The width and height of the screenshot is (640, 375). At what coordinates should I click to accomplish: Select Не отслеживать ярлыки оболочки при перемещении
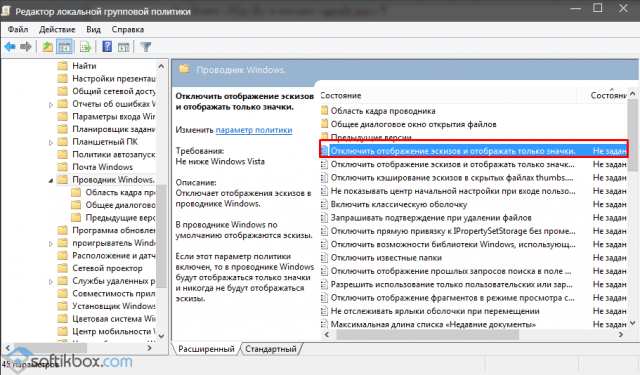[473, 311]
